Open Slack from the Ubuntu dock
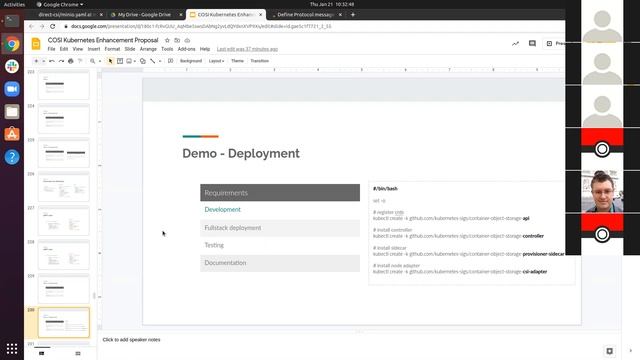Screen dimensions: 640x360 tap(12, 66)
